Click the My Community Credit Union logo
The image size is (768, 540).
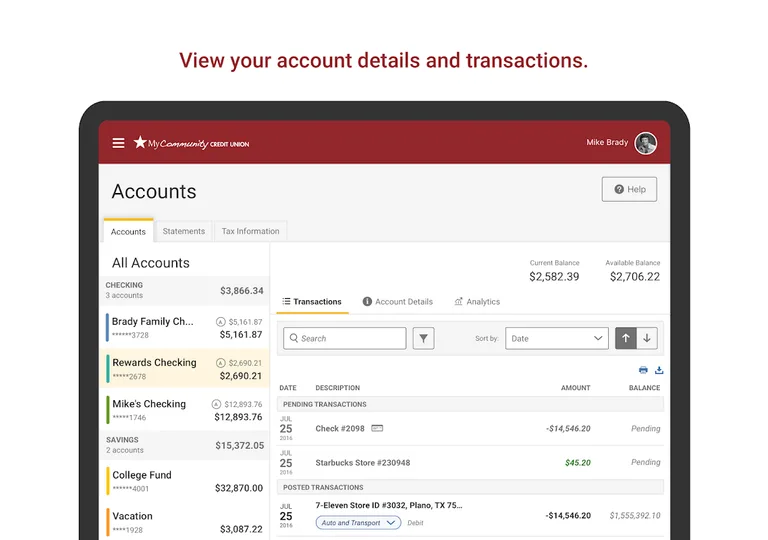[192, 143]
